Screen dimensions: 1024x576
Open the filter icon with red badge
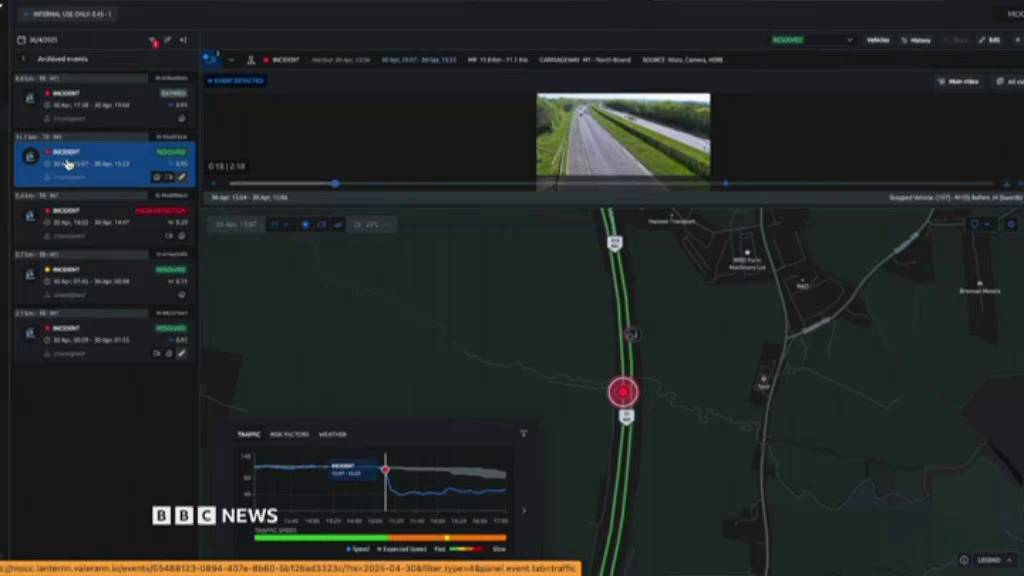click(153, 41)
